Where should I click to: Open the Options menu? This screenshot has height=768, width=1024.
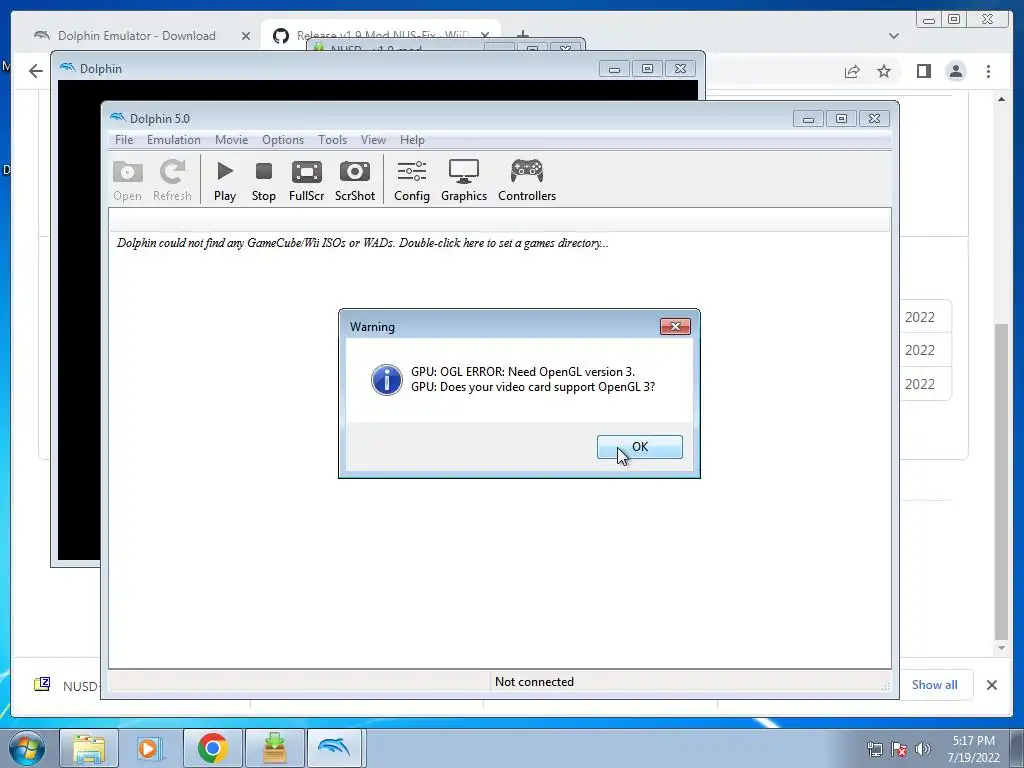[283, 140]
